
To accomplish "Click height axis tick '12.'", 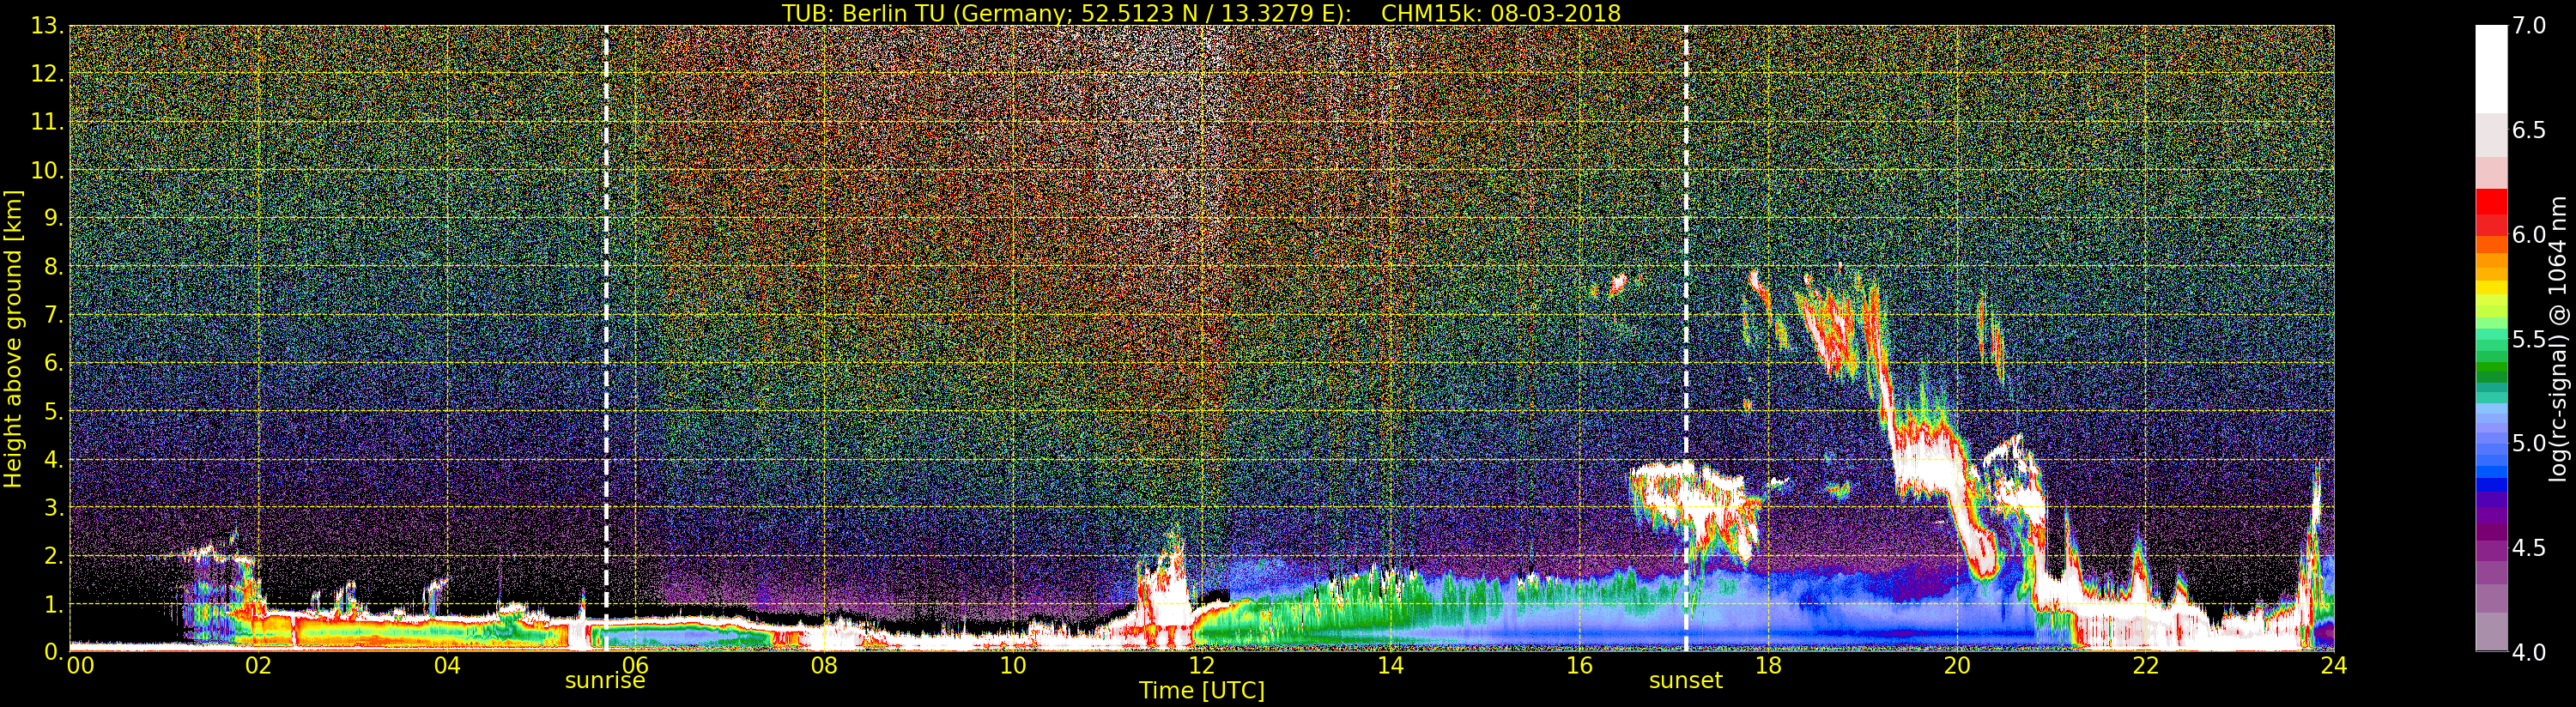I will tap(48, 74).
